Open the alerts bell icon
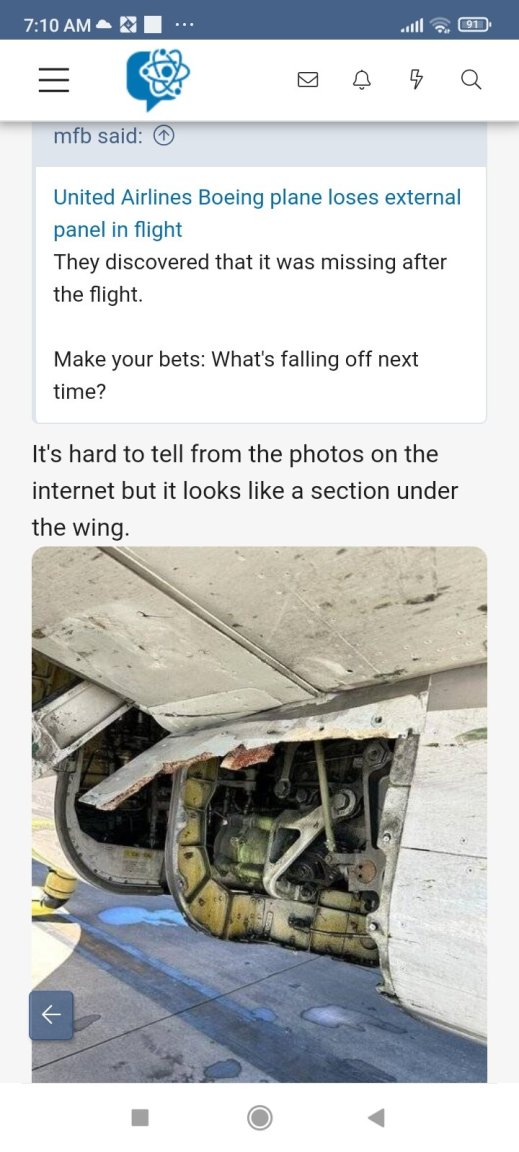 tap(362, 80)
